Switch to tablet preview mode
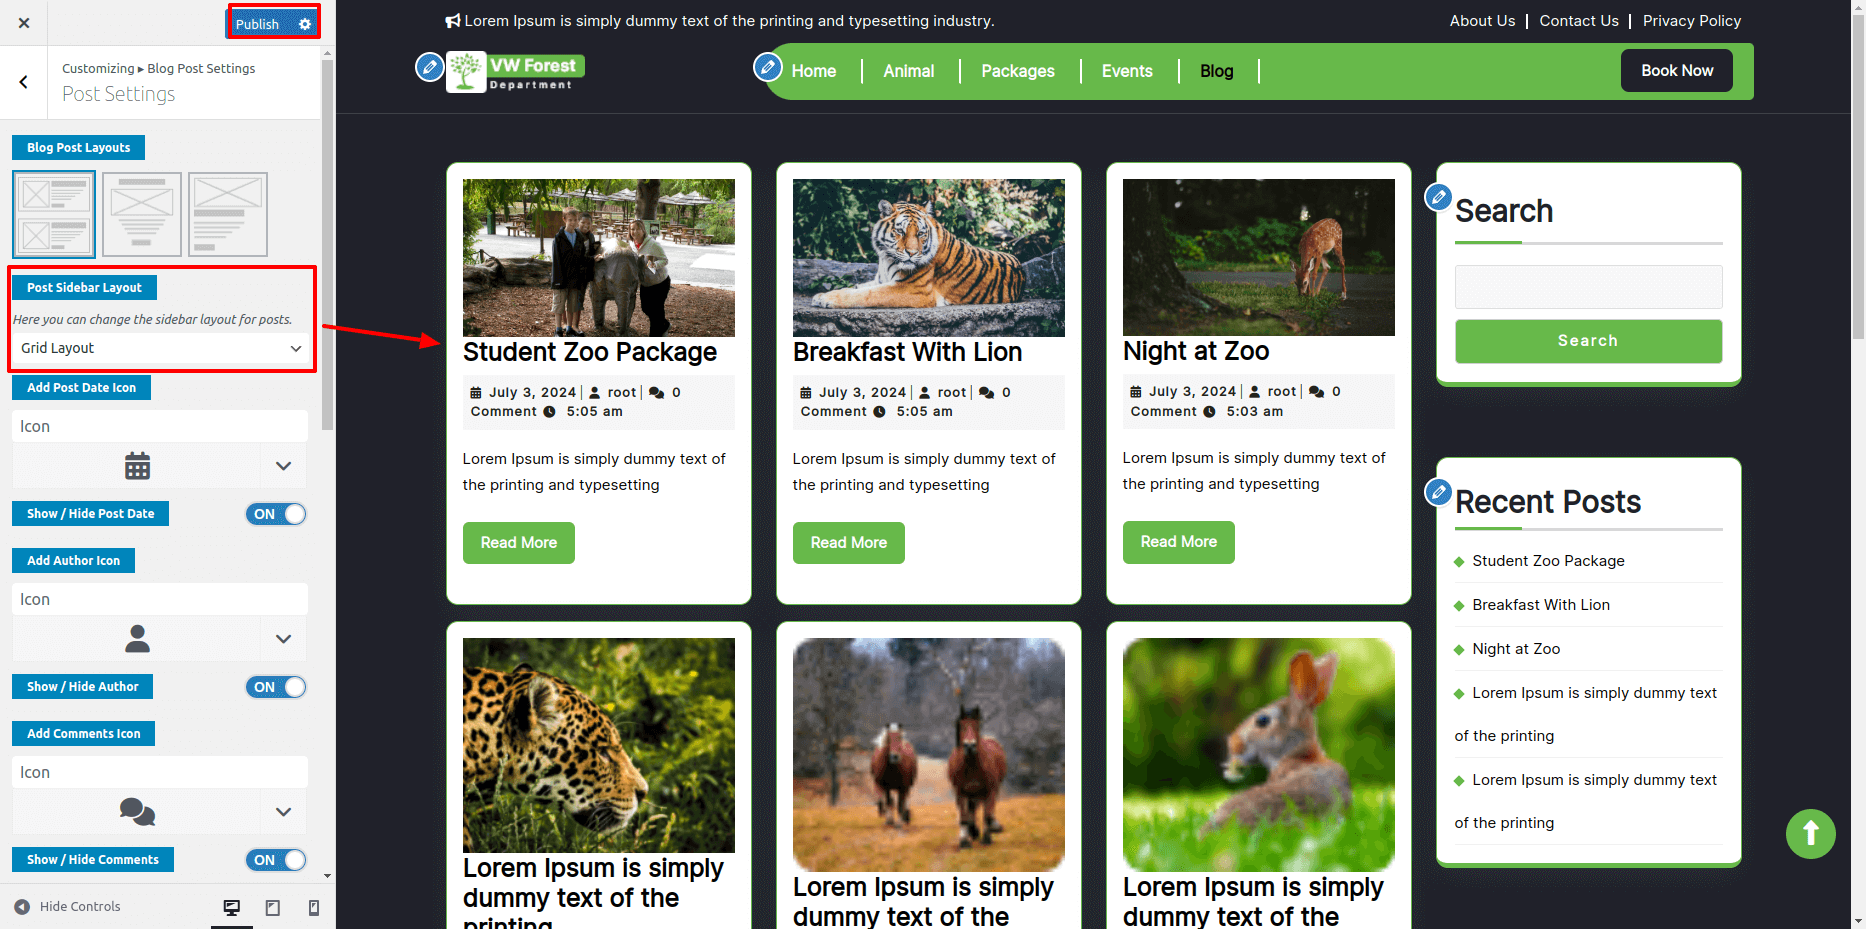This screenshot has width=1866, height=929. click(273, 907)
